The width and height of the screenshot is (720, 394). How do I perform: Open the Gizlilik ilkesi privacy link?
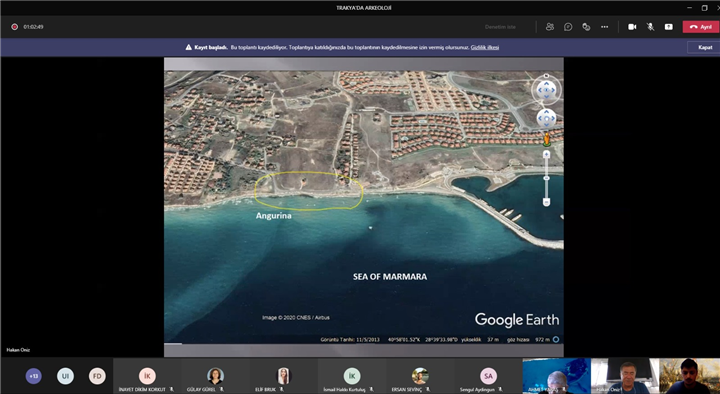(484, 47)
